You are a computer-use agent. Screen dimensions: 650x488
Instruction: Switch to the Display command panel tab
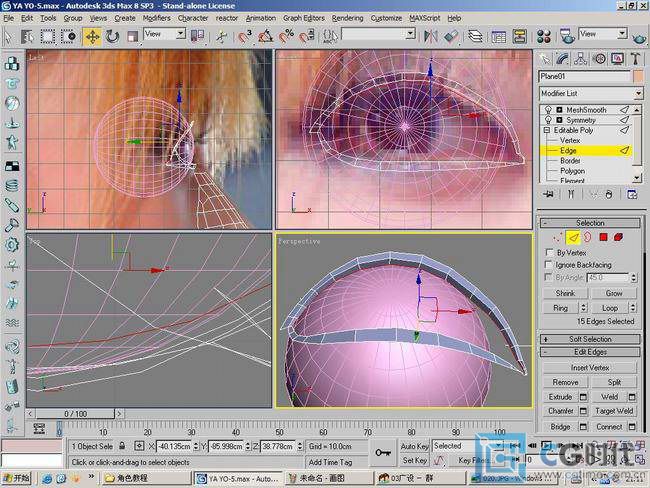(x=618, y=59)
